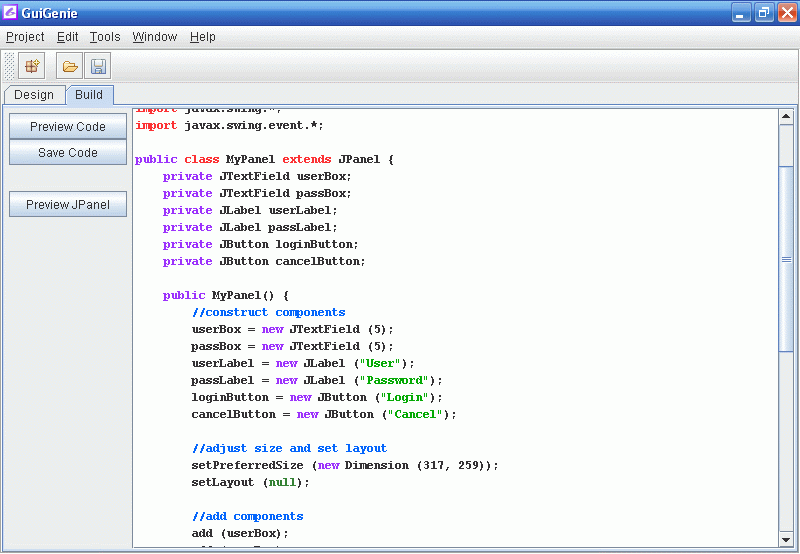This screenshot has height=554, width=800.
Task: Launch Preview JPanel
Action: click(68, 205)
